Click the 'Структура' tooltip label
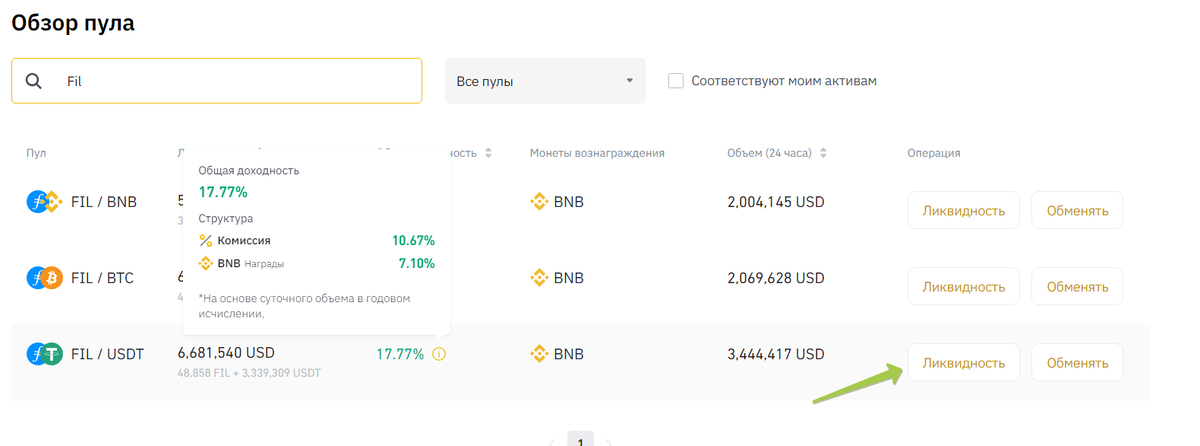The width and height of the screenshot is (1200, 446). pyautogui.click(x=225, y=218)
